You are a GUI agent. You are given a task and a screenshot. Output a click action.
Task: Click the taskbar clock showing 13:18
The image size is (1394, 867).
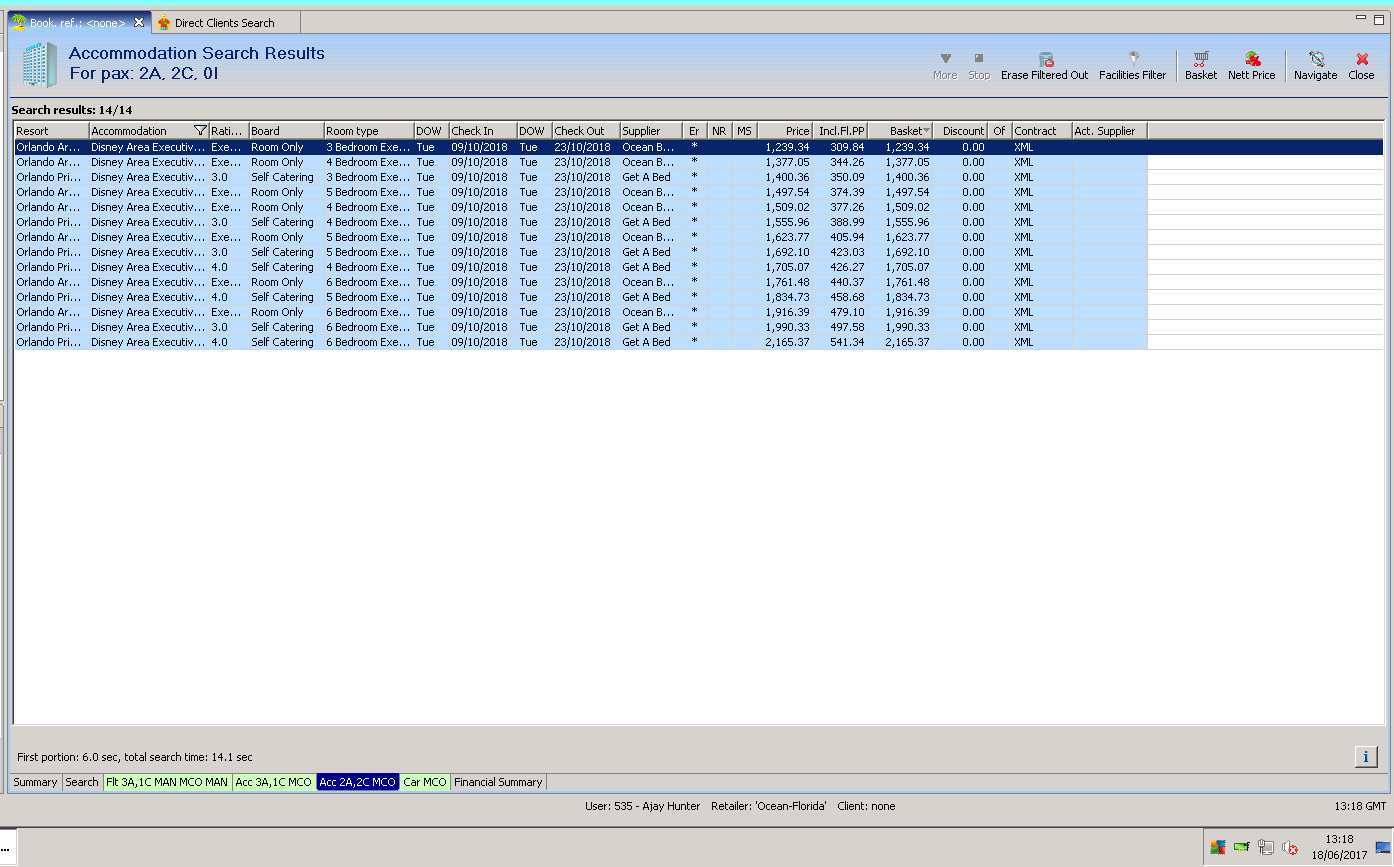pyautogui.click(x=1339, y=847)
